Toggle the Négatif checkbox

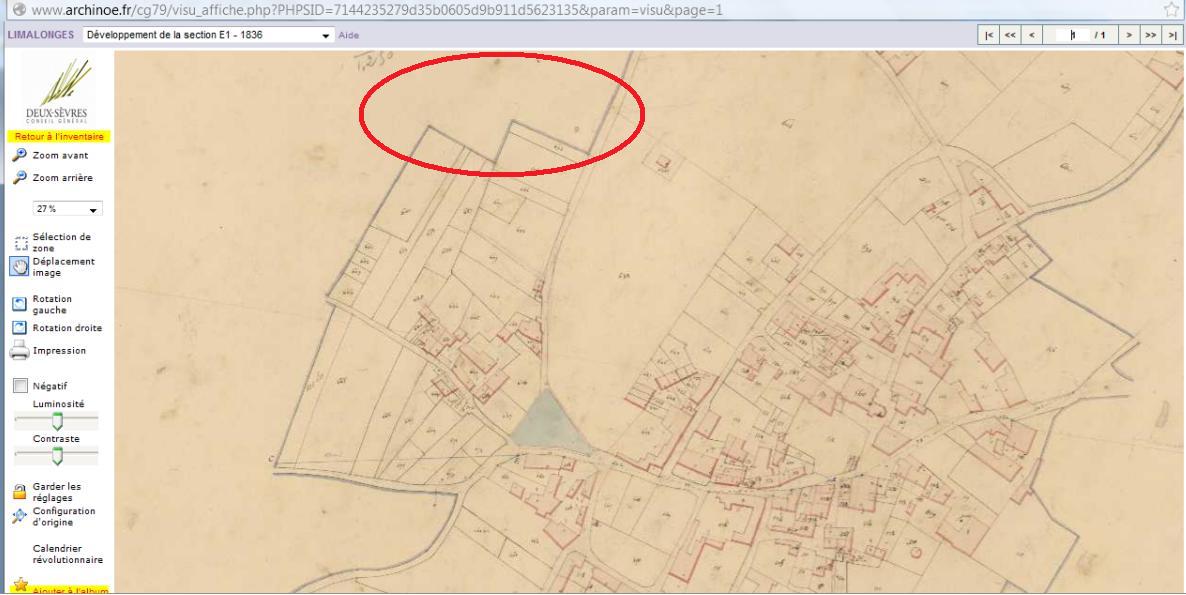click(20, 386)
